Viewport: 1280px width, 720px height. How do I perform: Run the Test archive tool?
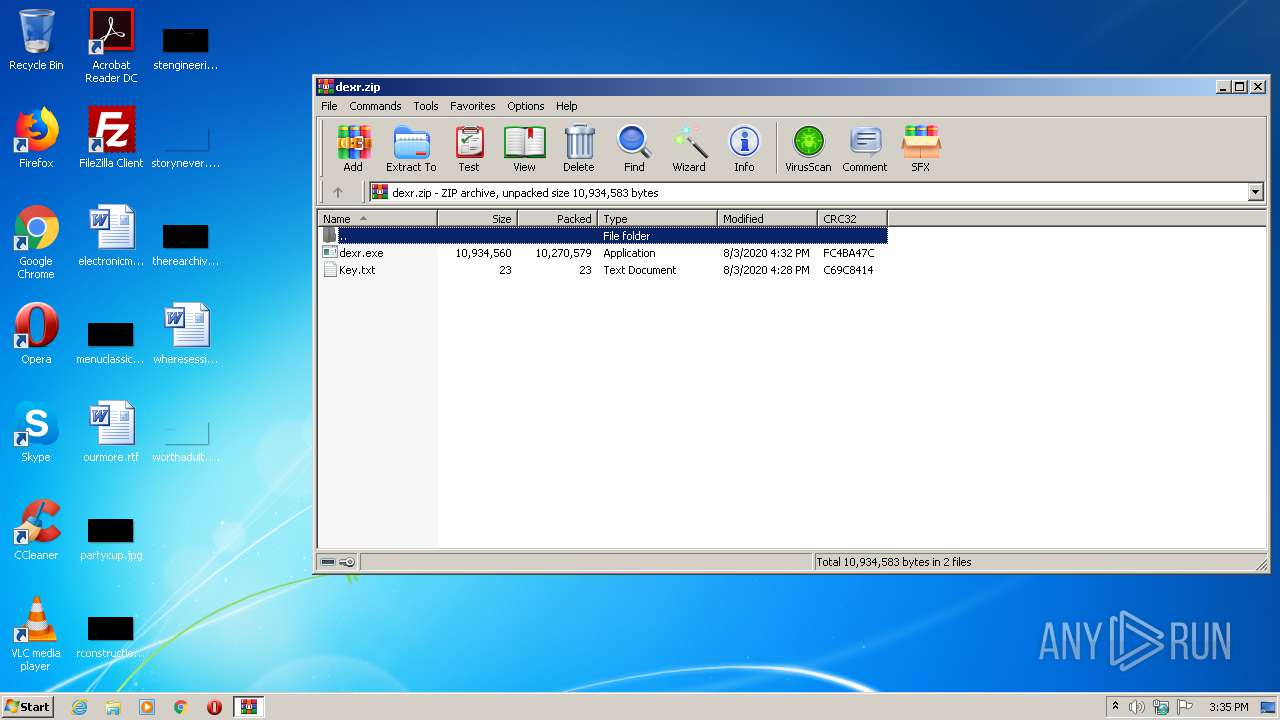(469, 148)
